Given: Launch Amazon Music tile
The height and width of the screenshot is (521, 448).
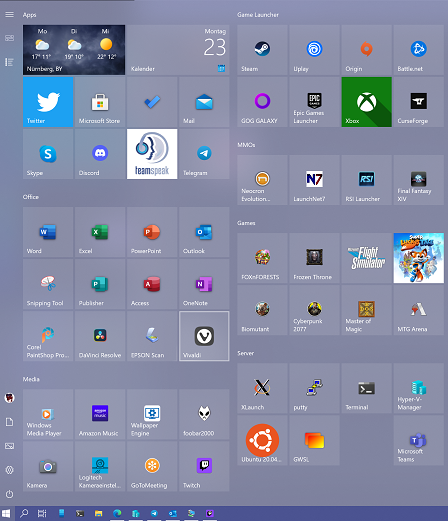Looking at the screenshot, I should [100, 414].
